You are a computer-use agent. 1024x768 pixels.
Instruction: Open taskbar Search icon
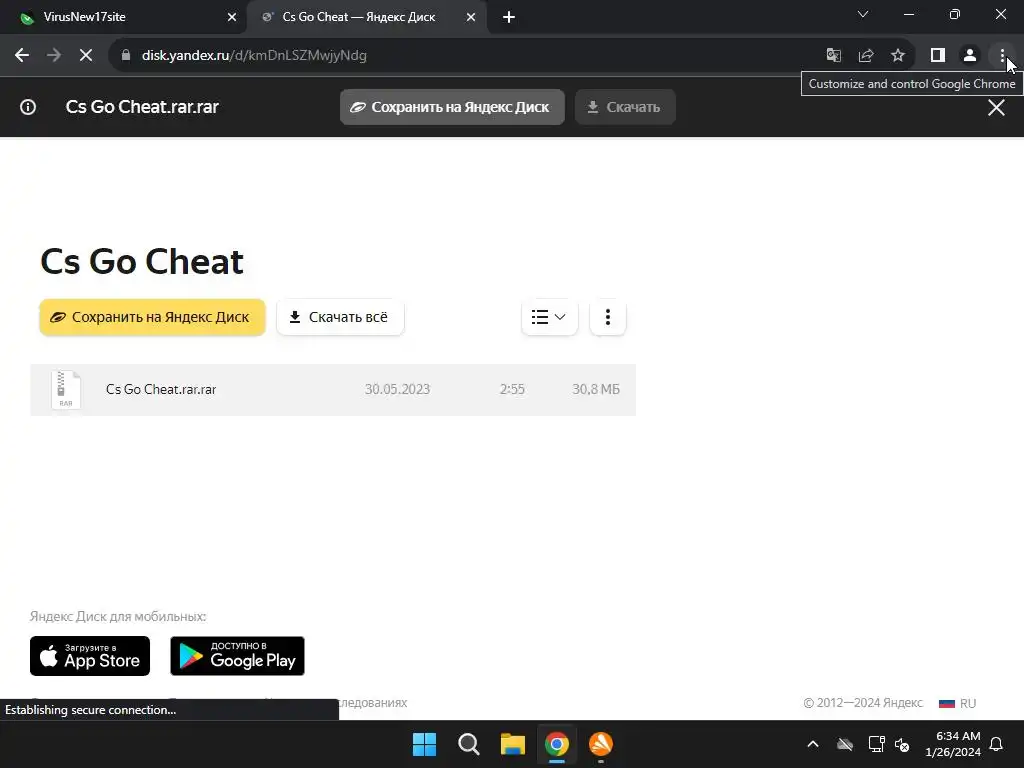469,744
